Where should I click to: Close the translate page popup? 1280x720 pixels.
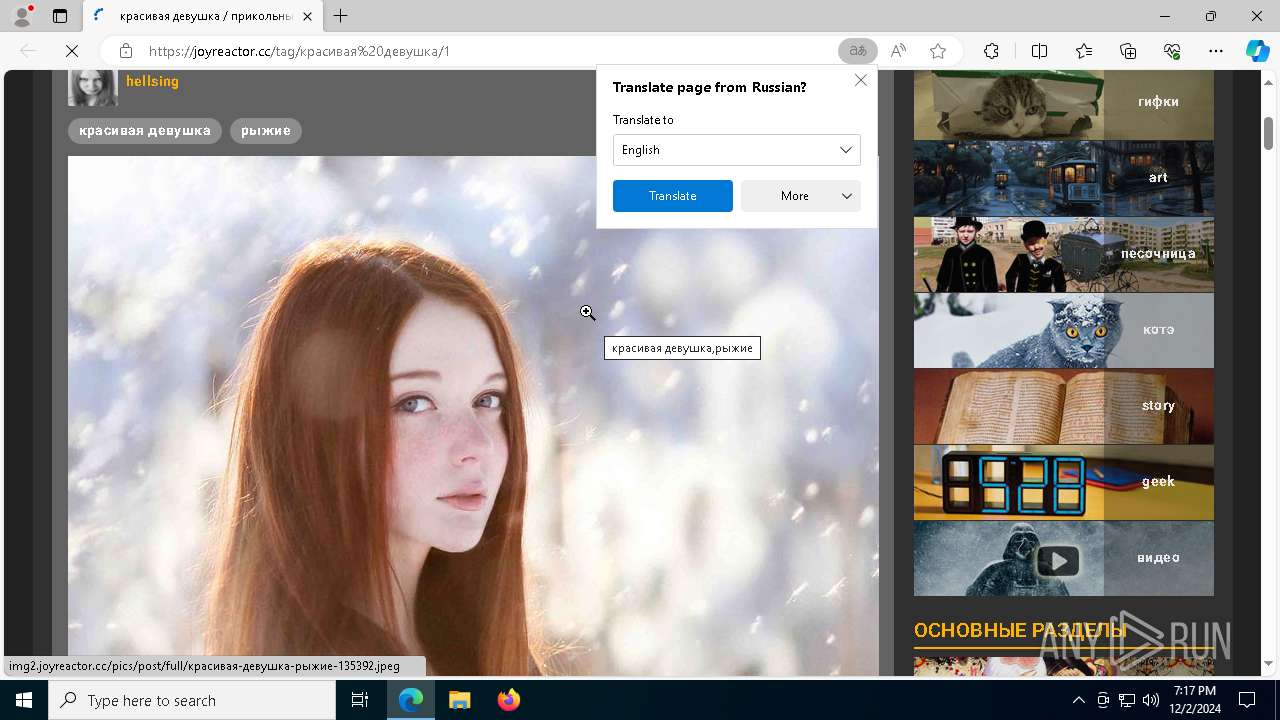pos(861,80)
